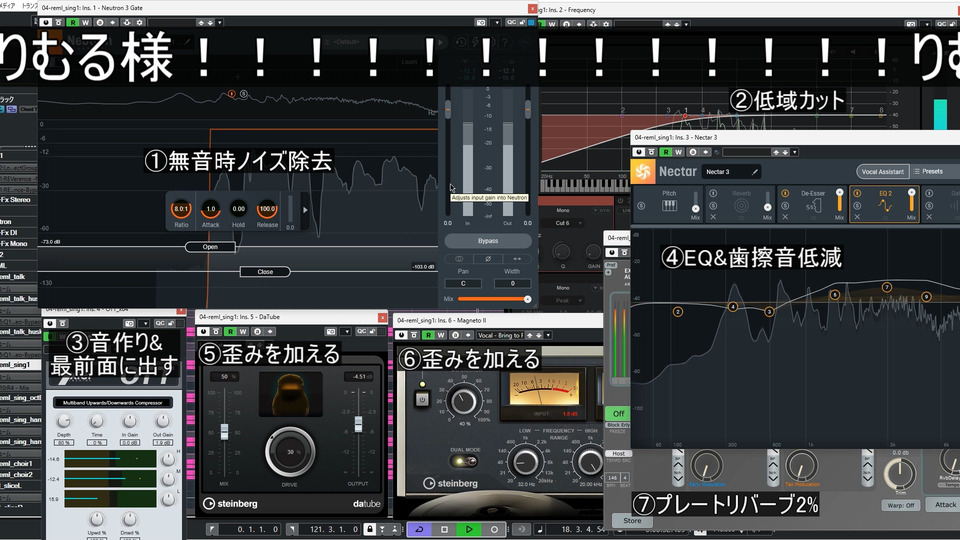This screenshot has width=960, height=540.
Task: Activate cycle loop in transport bar
Action: (x=420, y=529)
